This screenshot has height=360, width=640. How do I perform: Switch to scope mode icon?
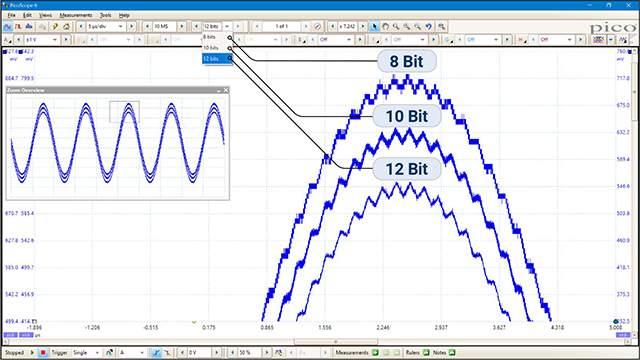7,27
